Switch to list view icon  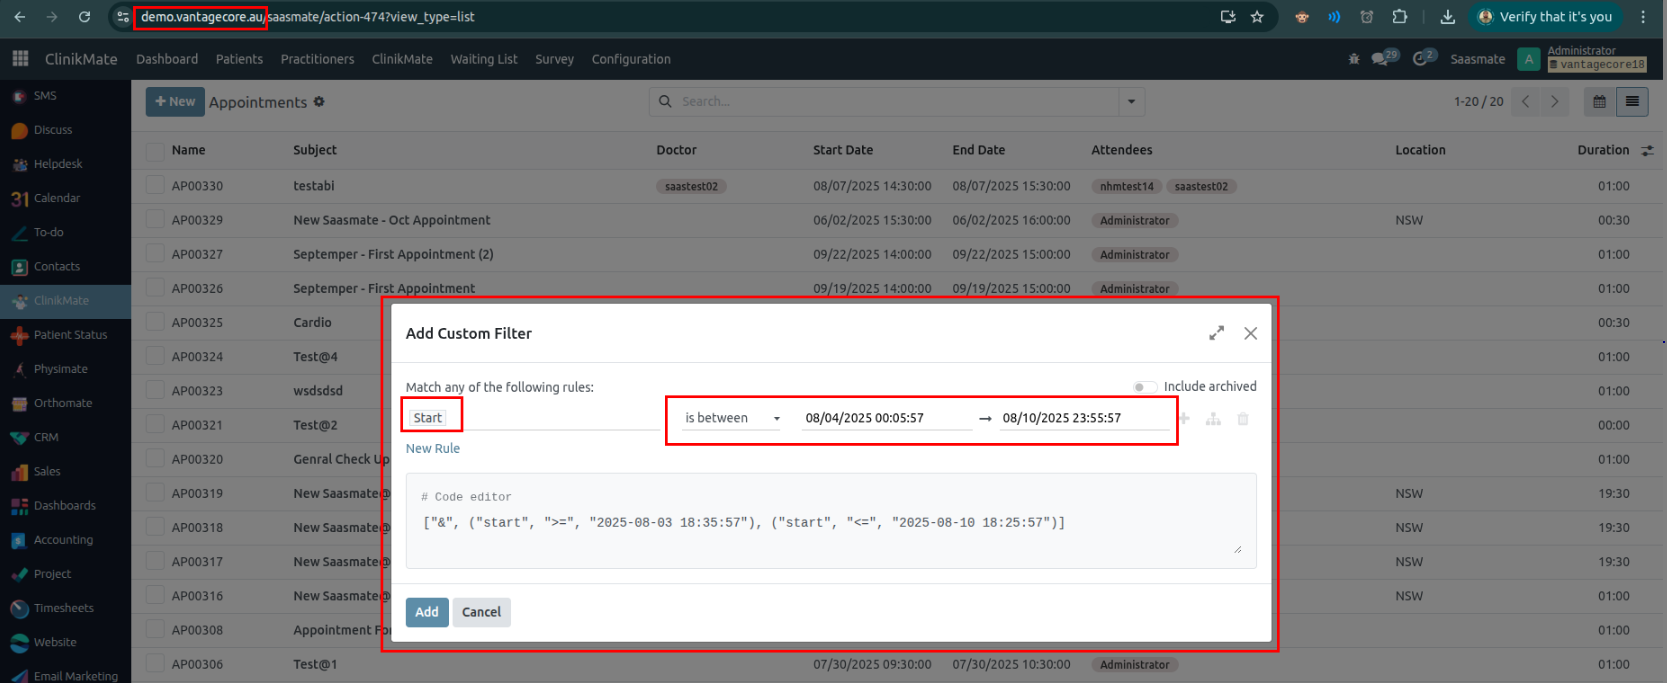[1632, 102]
